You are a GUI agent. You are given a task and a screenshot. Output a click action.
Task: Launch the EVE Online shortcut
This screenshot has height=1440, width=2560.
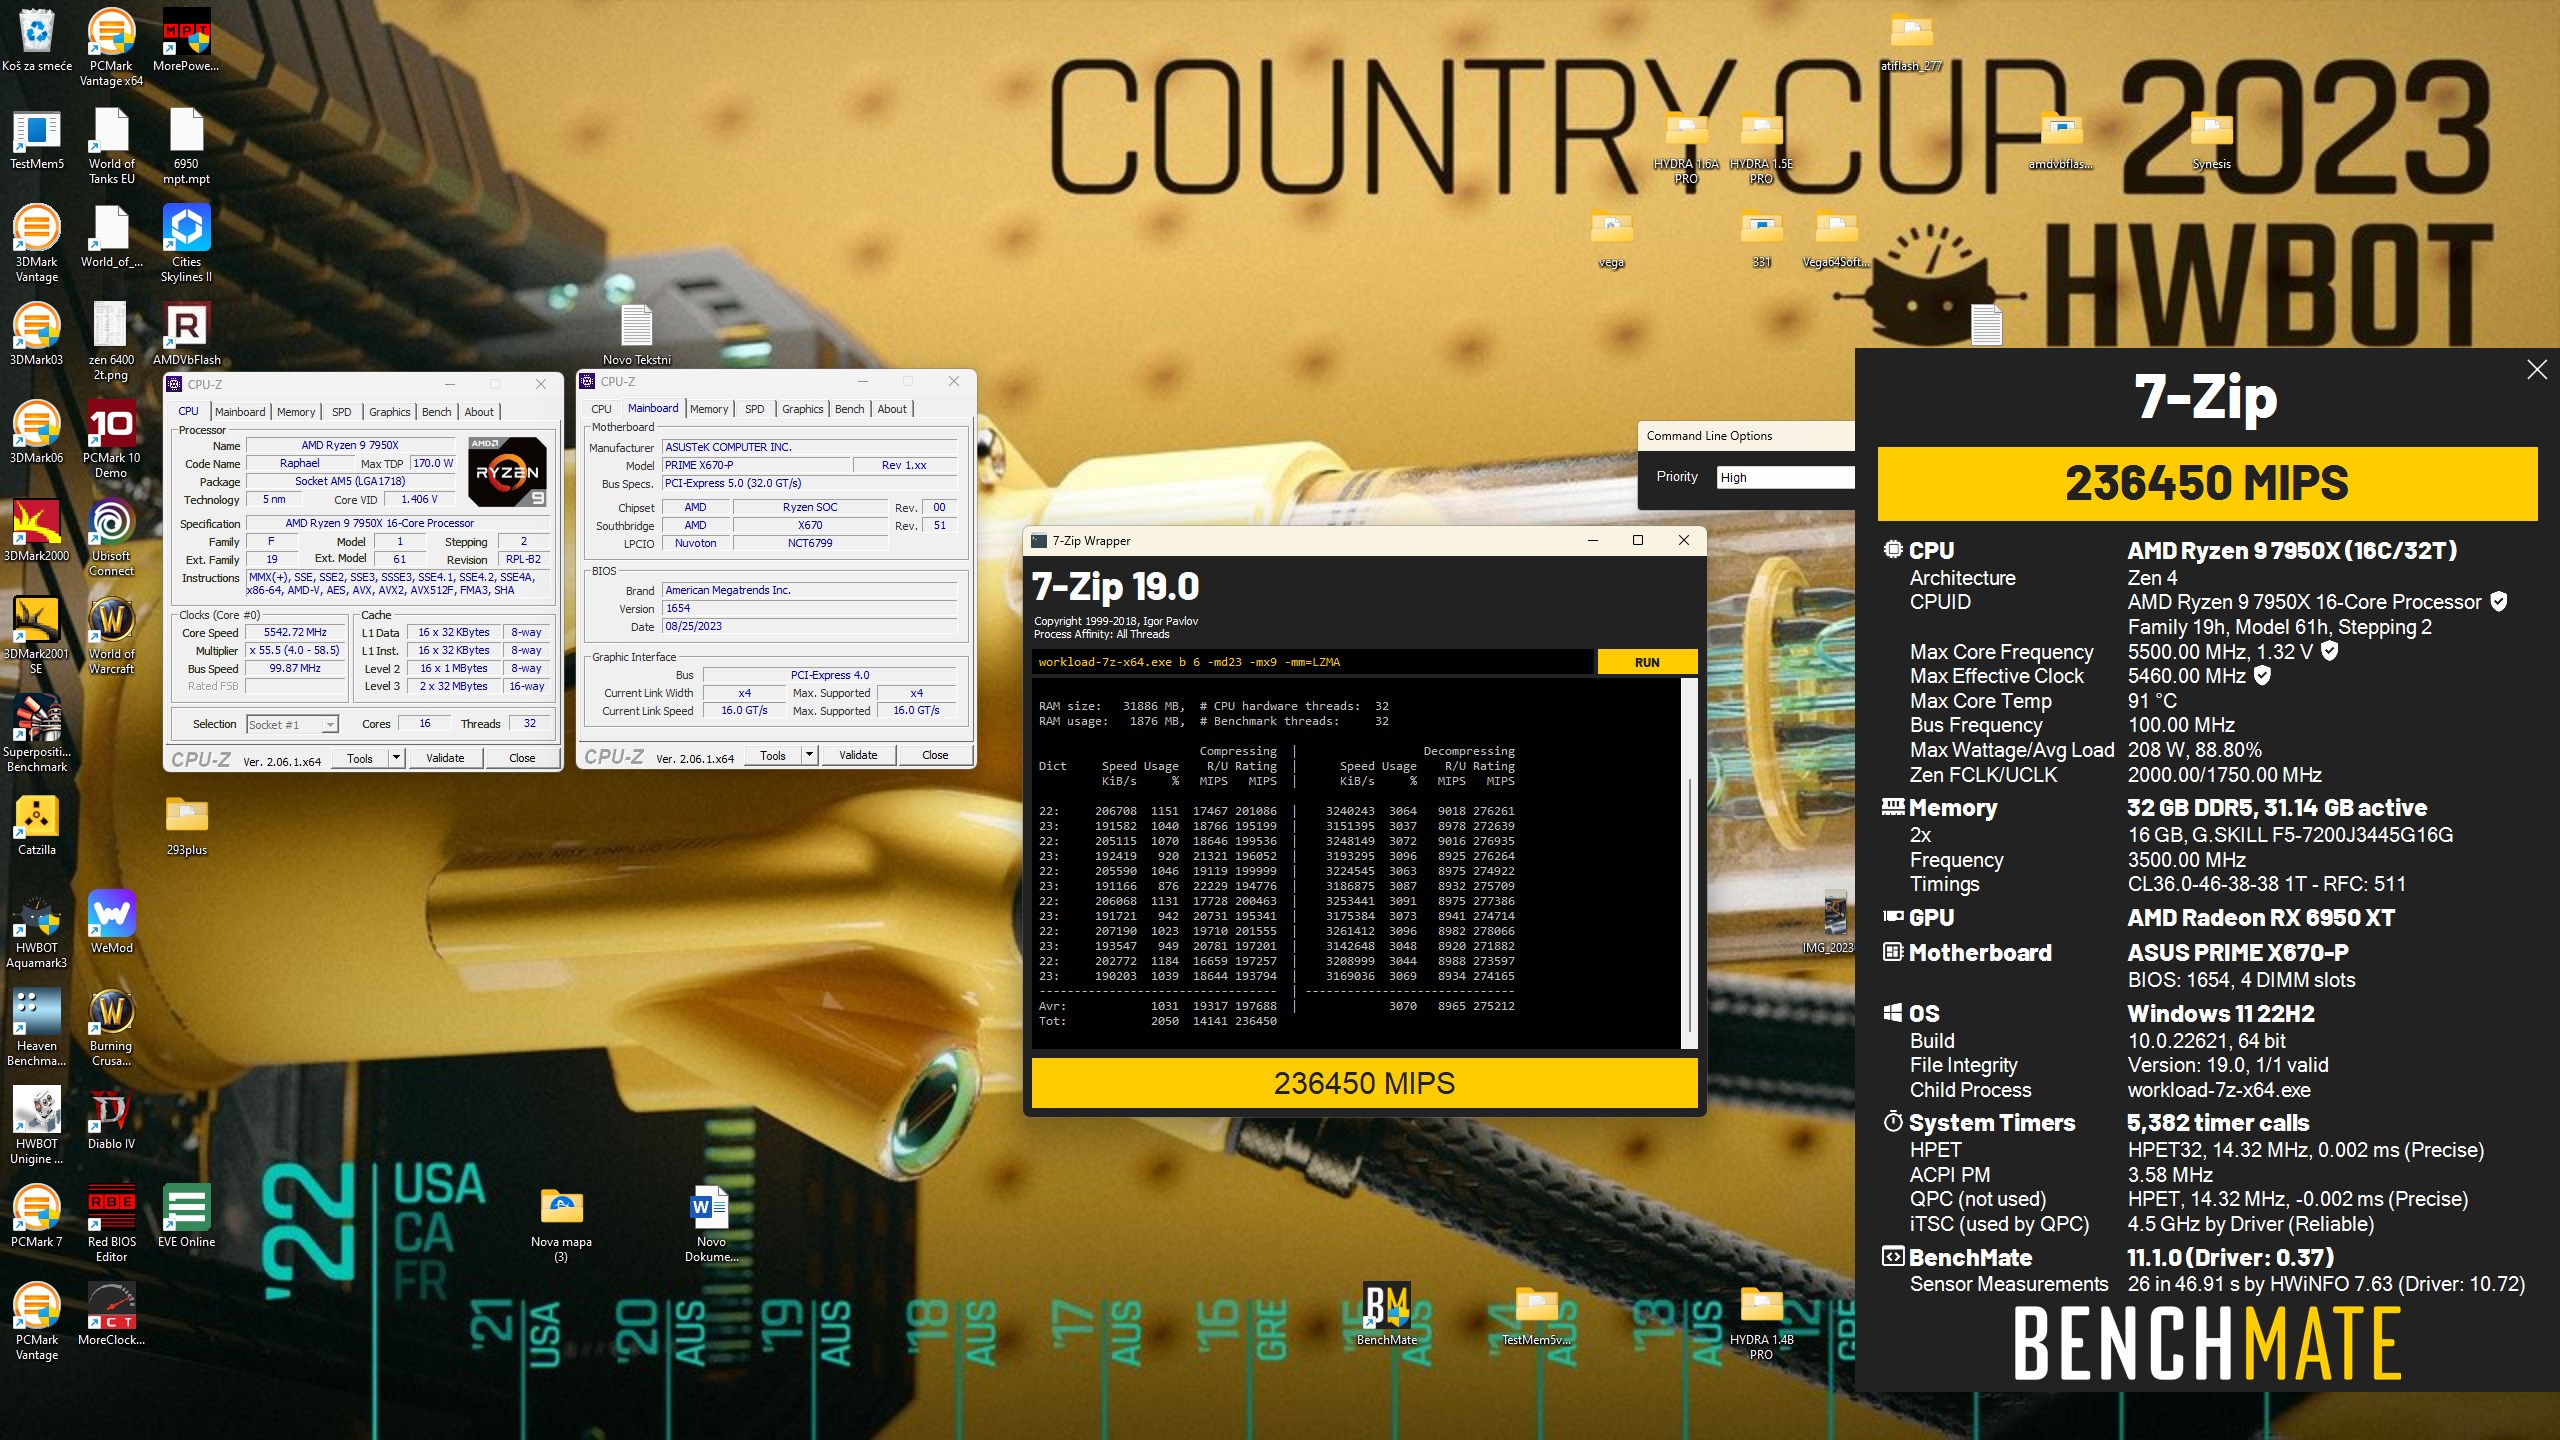(186, 1216)
